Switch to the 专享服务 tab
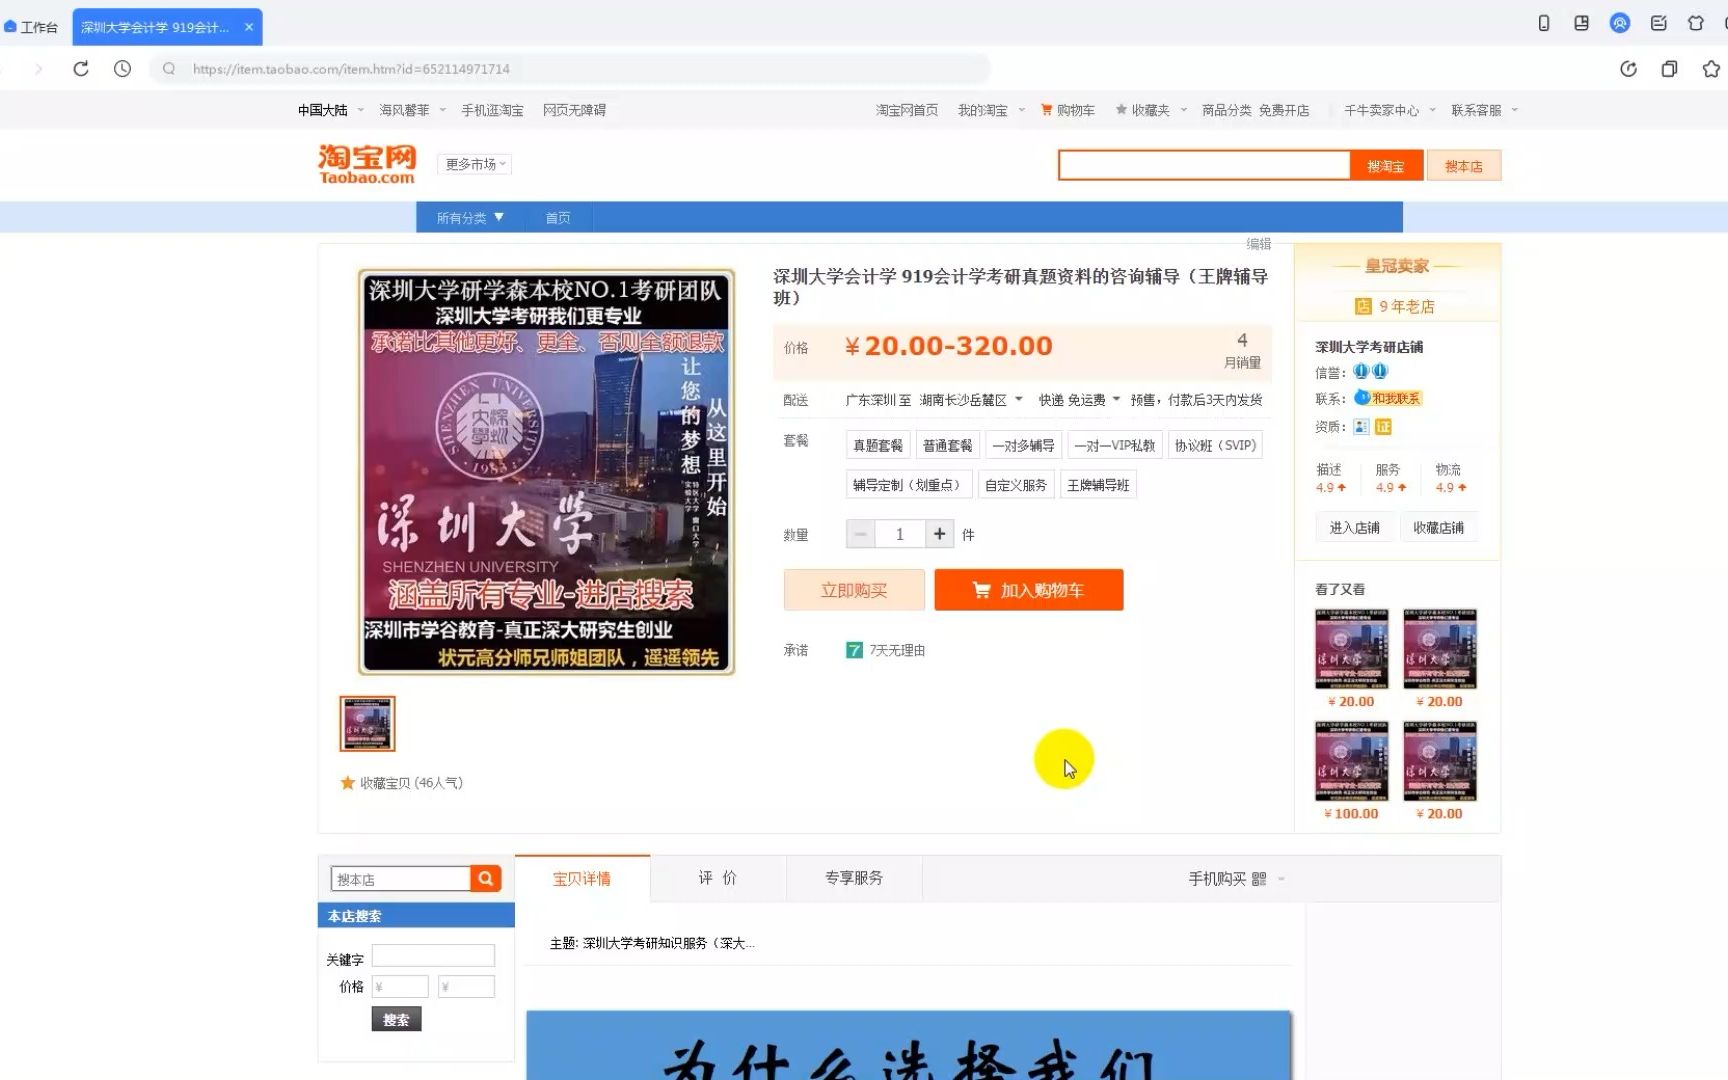Screen dimensions: 1728x1080 854,878
